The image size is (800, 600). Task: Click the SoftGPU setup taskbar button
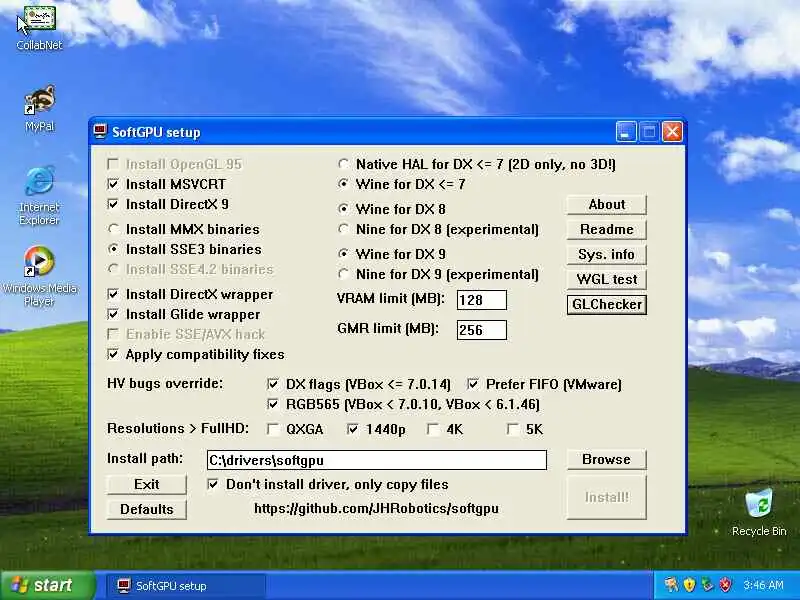pyautogui.click(x=186, y=585)
